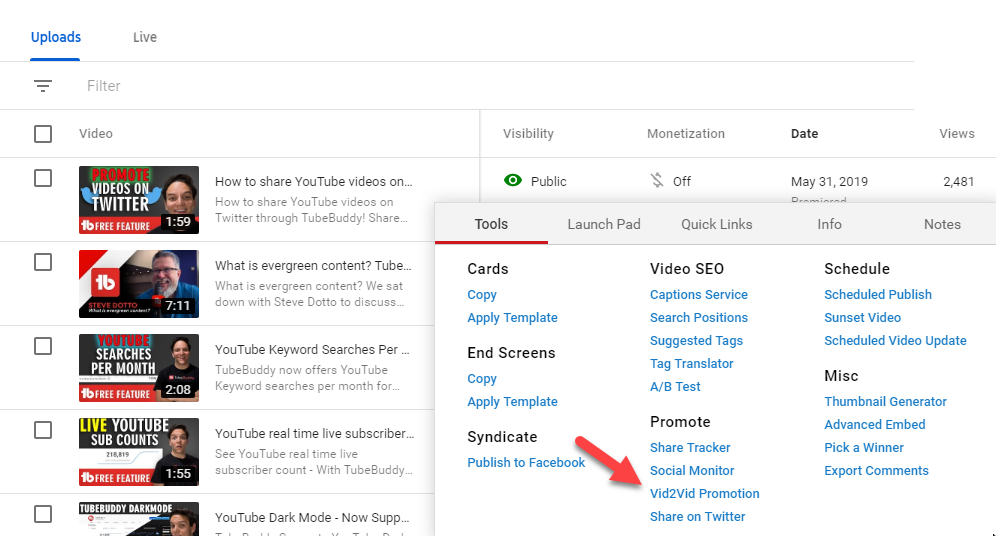Image resolution: width=996 pixels, height=536 pixels.
Task: Select the checkbox for the Twitter sharing video
Action: coord(43,178)
